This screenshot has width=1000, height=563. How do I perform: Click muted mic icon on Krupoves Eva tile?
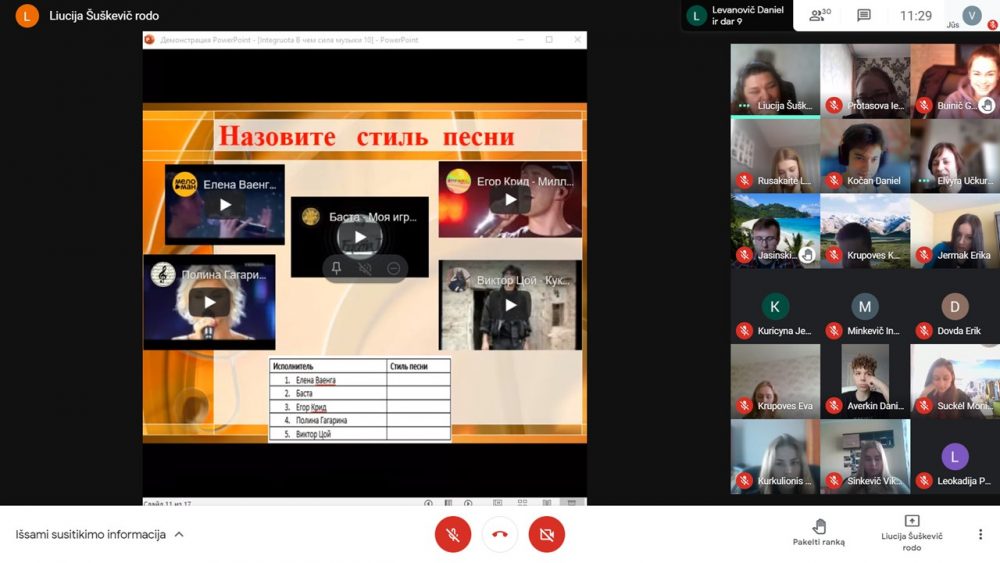744,406
